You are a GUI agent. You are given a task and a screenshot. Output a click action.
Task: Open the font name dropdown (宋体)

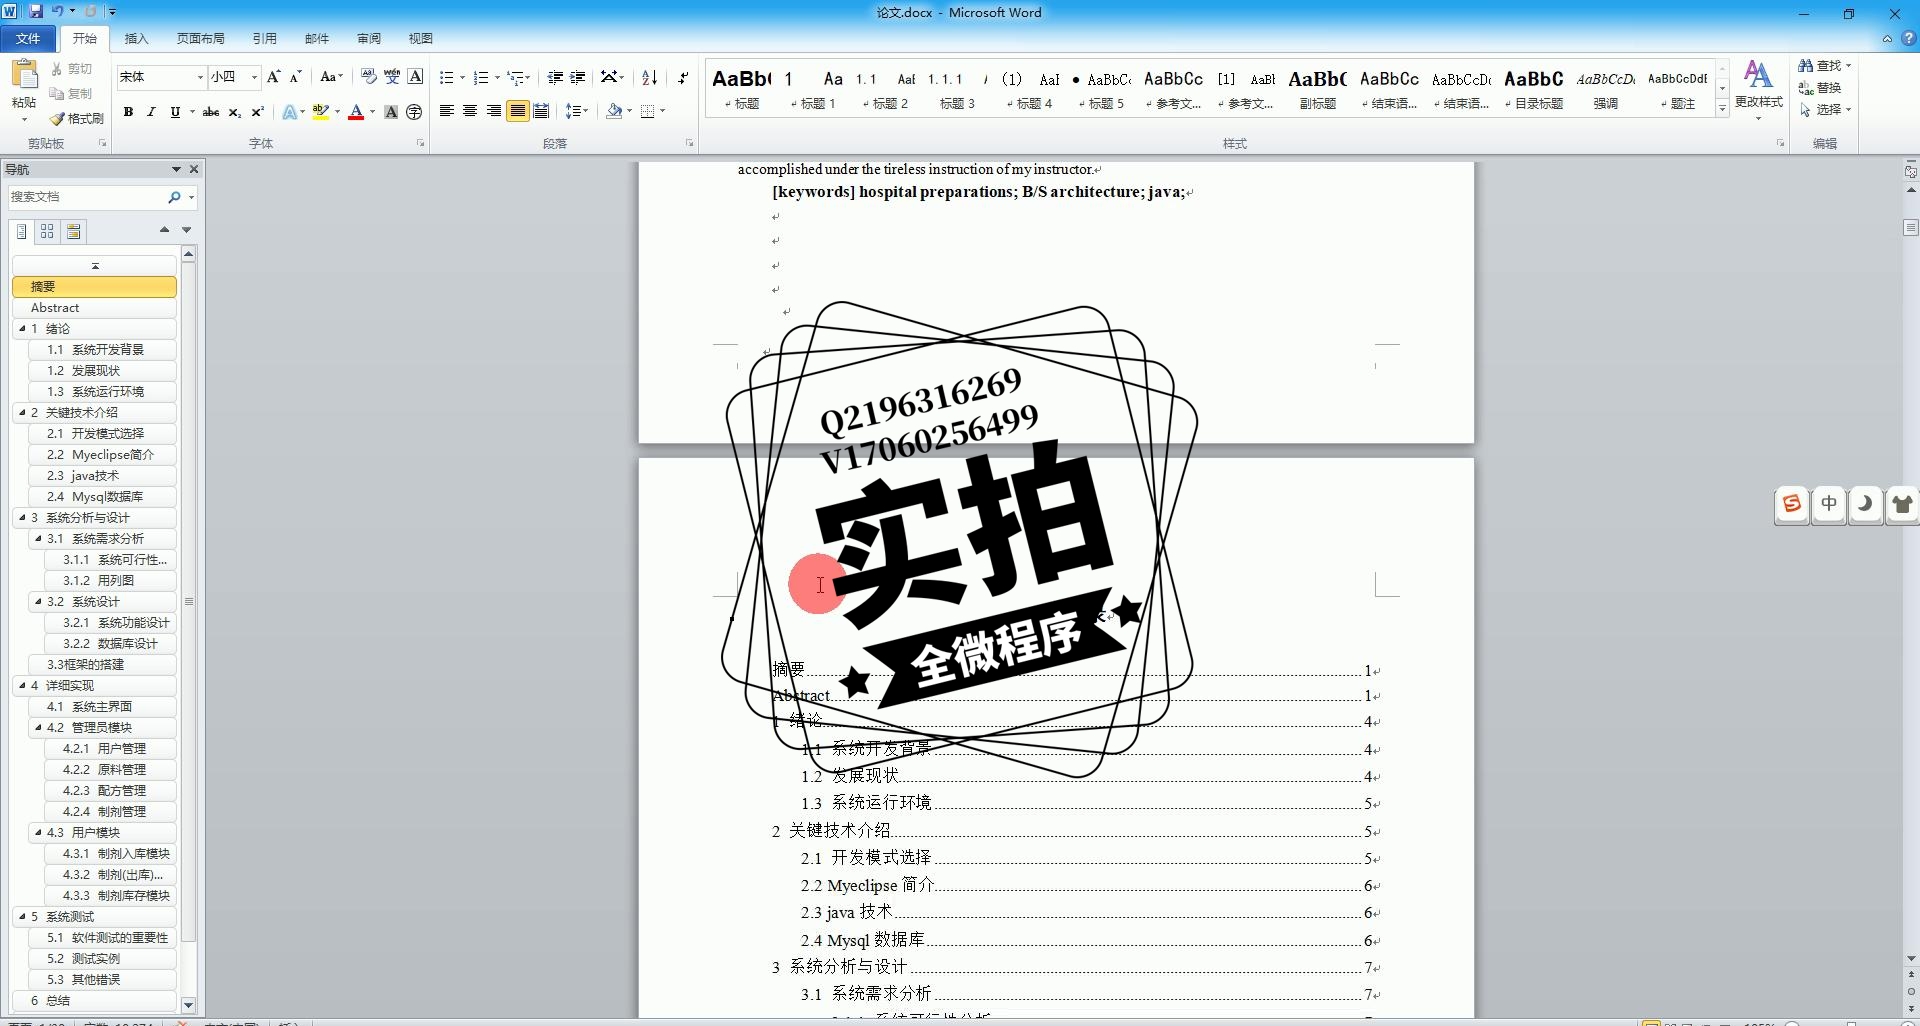200,77
